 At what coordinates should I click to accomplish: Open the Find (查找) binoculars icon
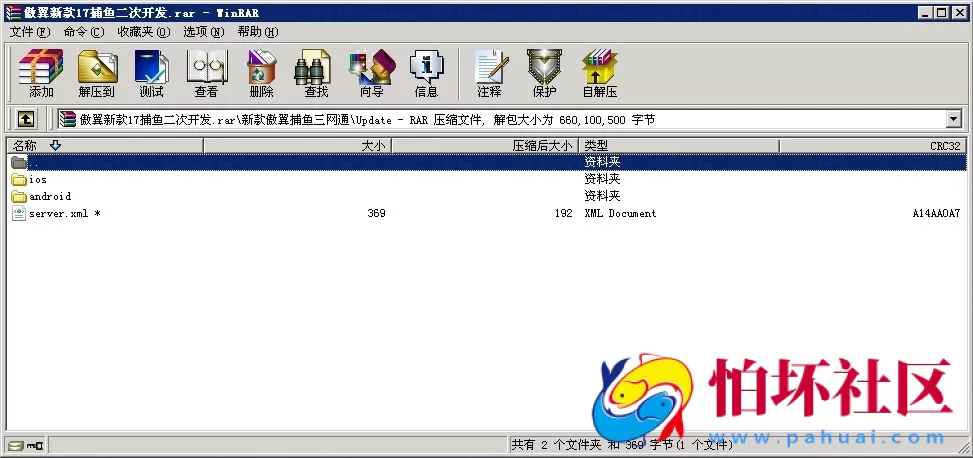pyautogui.click(x=316, y=73)
